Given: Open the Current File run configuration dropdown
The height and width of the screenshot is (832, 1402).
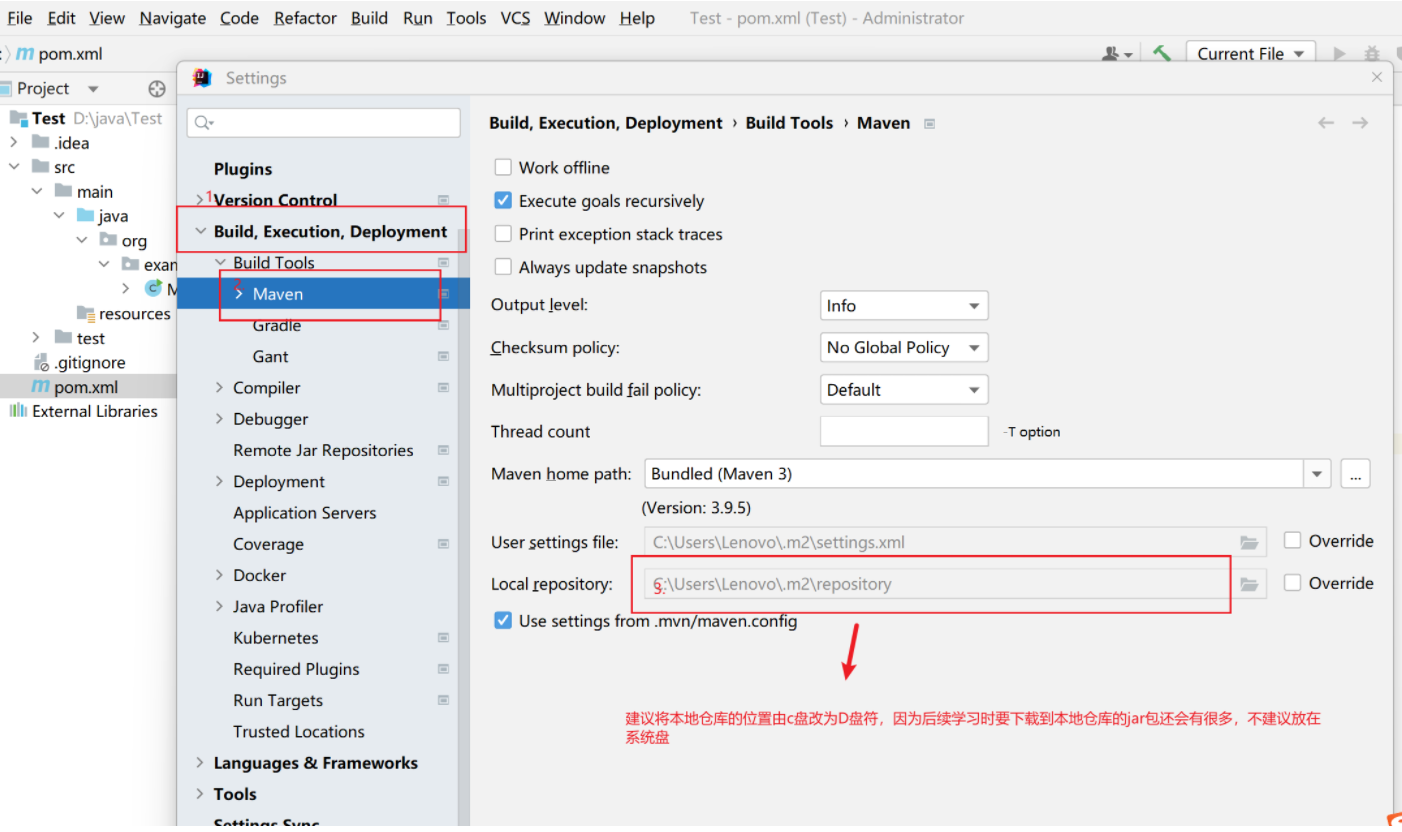Looking at the screenshot, I should coord(1251,54).
